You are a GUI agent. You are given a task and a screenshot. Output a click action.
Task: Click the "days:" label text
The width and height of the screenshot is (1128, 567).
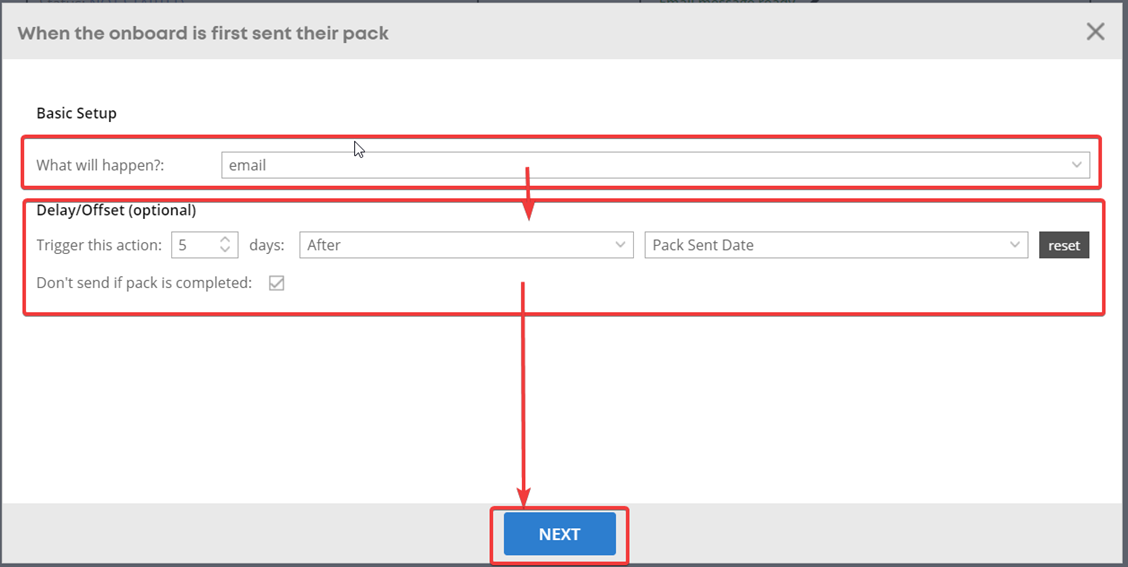[x=267, y=245]
